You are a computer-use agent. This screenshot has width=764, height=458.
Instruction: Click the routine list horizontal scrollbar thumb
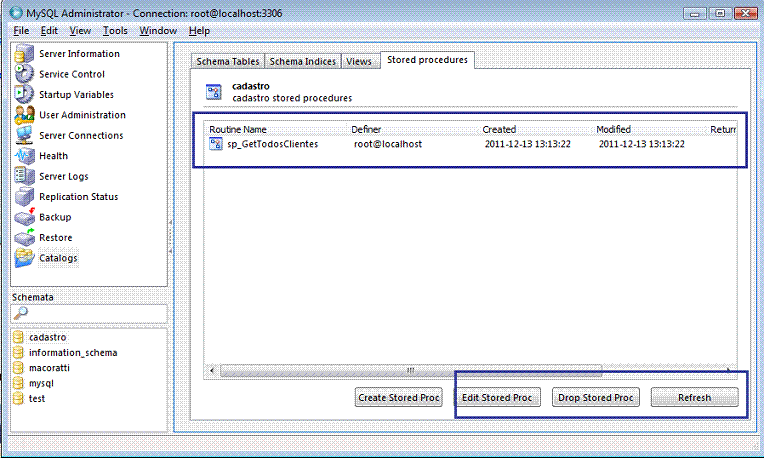411,371
